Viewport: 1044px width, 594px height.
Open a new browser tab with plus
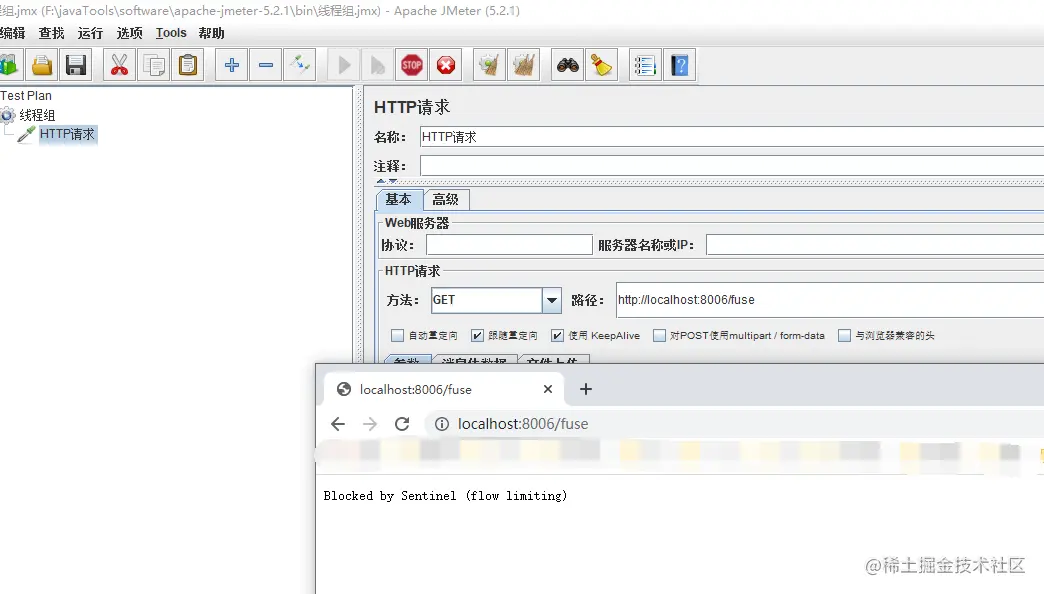coord(586,389)
